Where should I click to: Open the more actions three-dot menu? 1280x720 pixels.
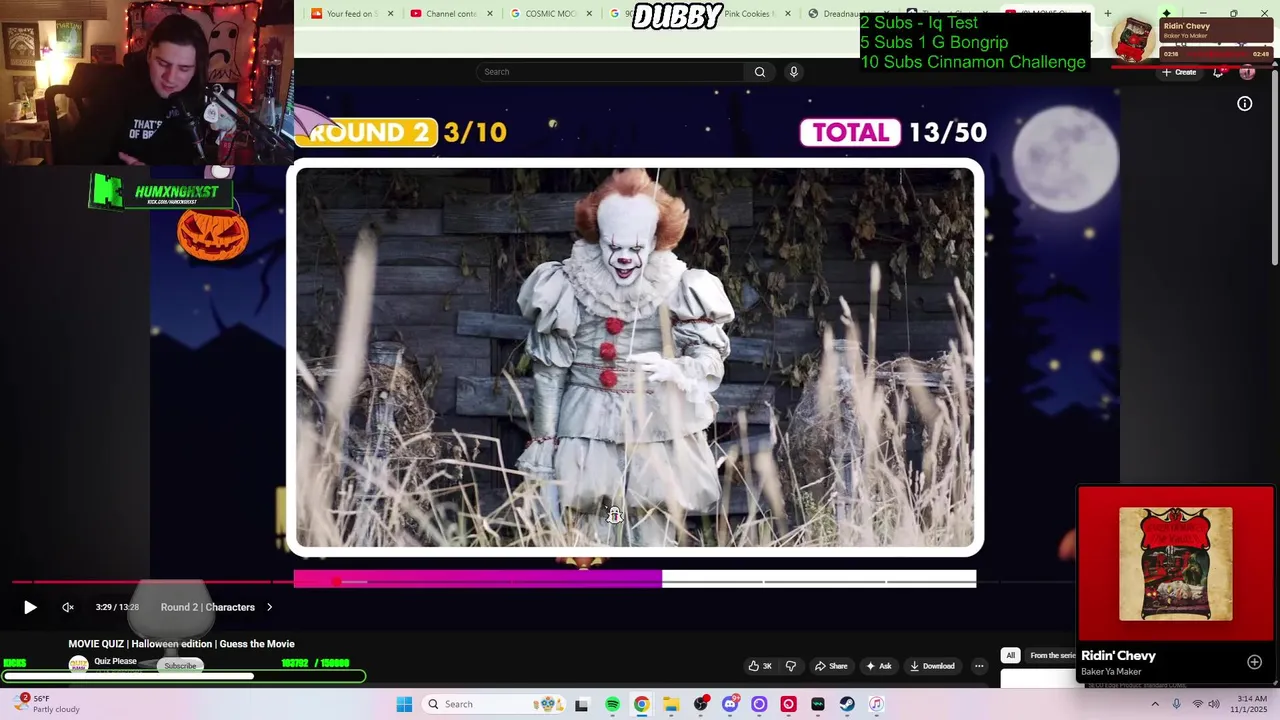pos(979,666)
